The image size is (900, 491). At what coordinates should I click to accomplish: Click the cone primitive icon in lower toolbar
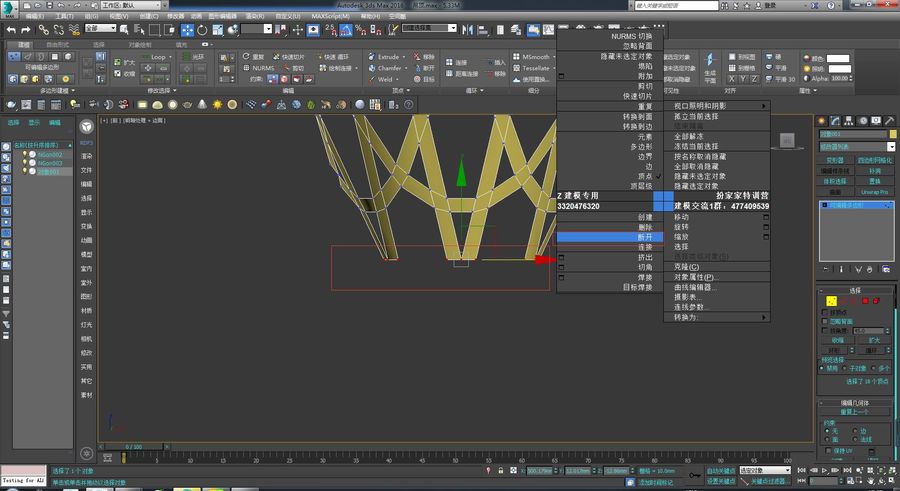pos(202,105)
